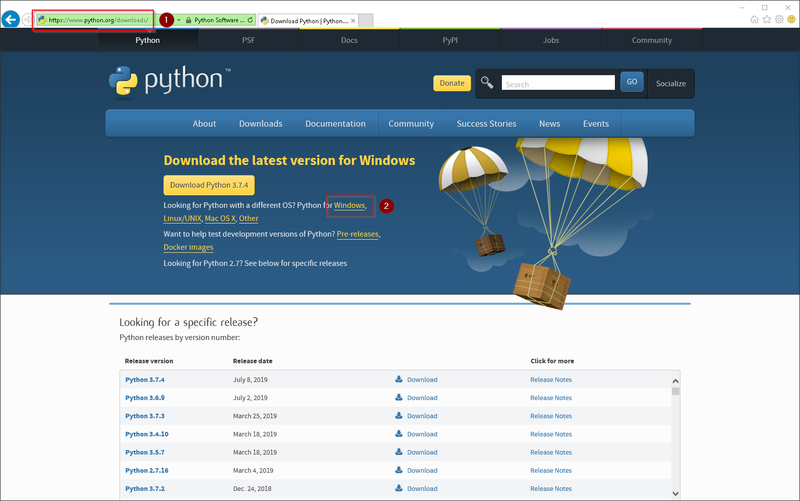
Task: Click the browser back arrow button
Action: pos(12,19)
